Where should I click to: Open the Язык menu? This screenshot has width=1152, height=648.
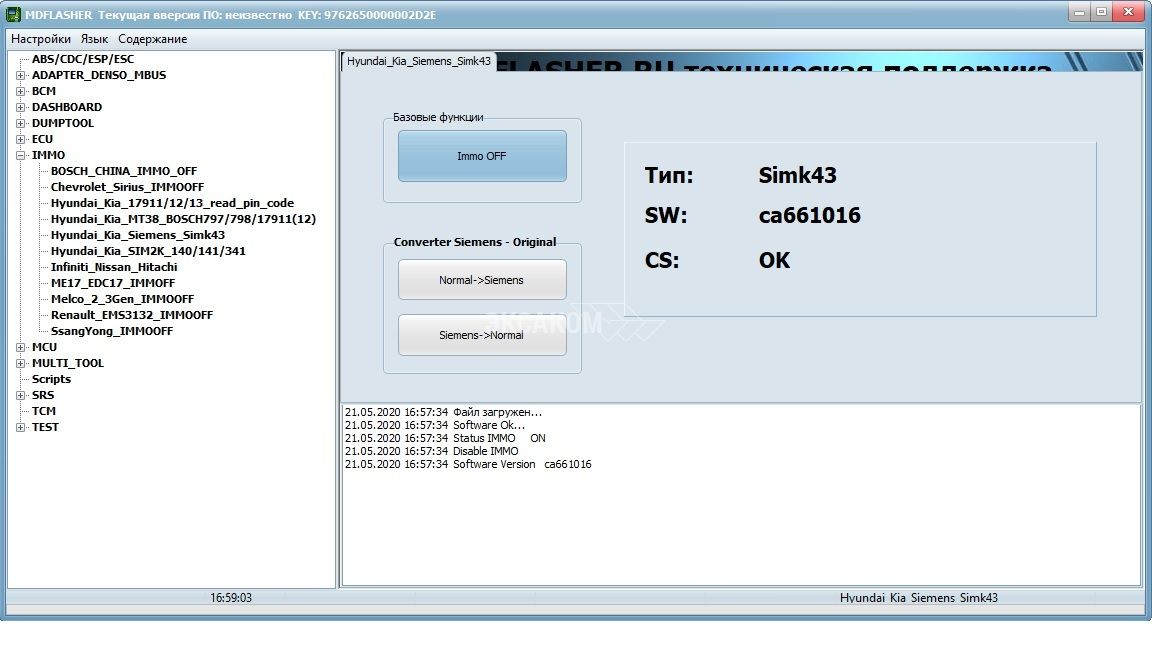click(x=94, y=39)
